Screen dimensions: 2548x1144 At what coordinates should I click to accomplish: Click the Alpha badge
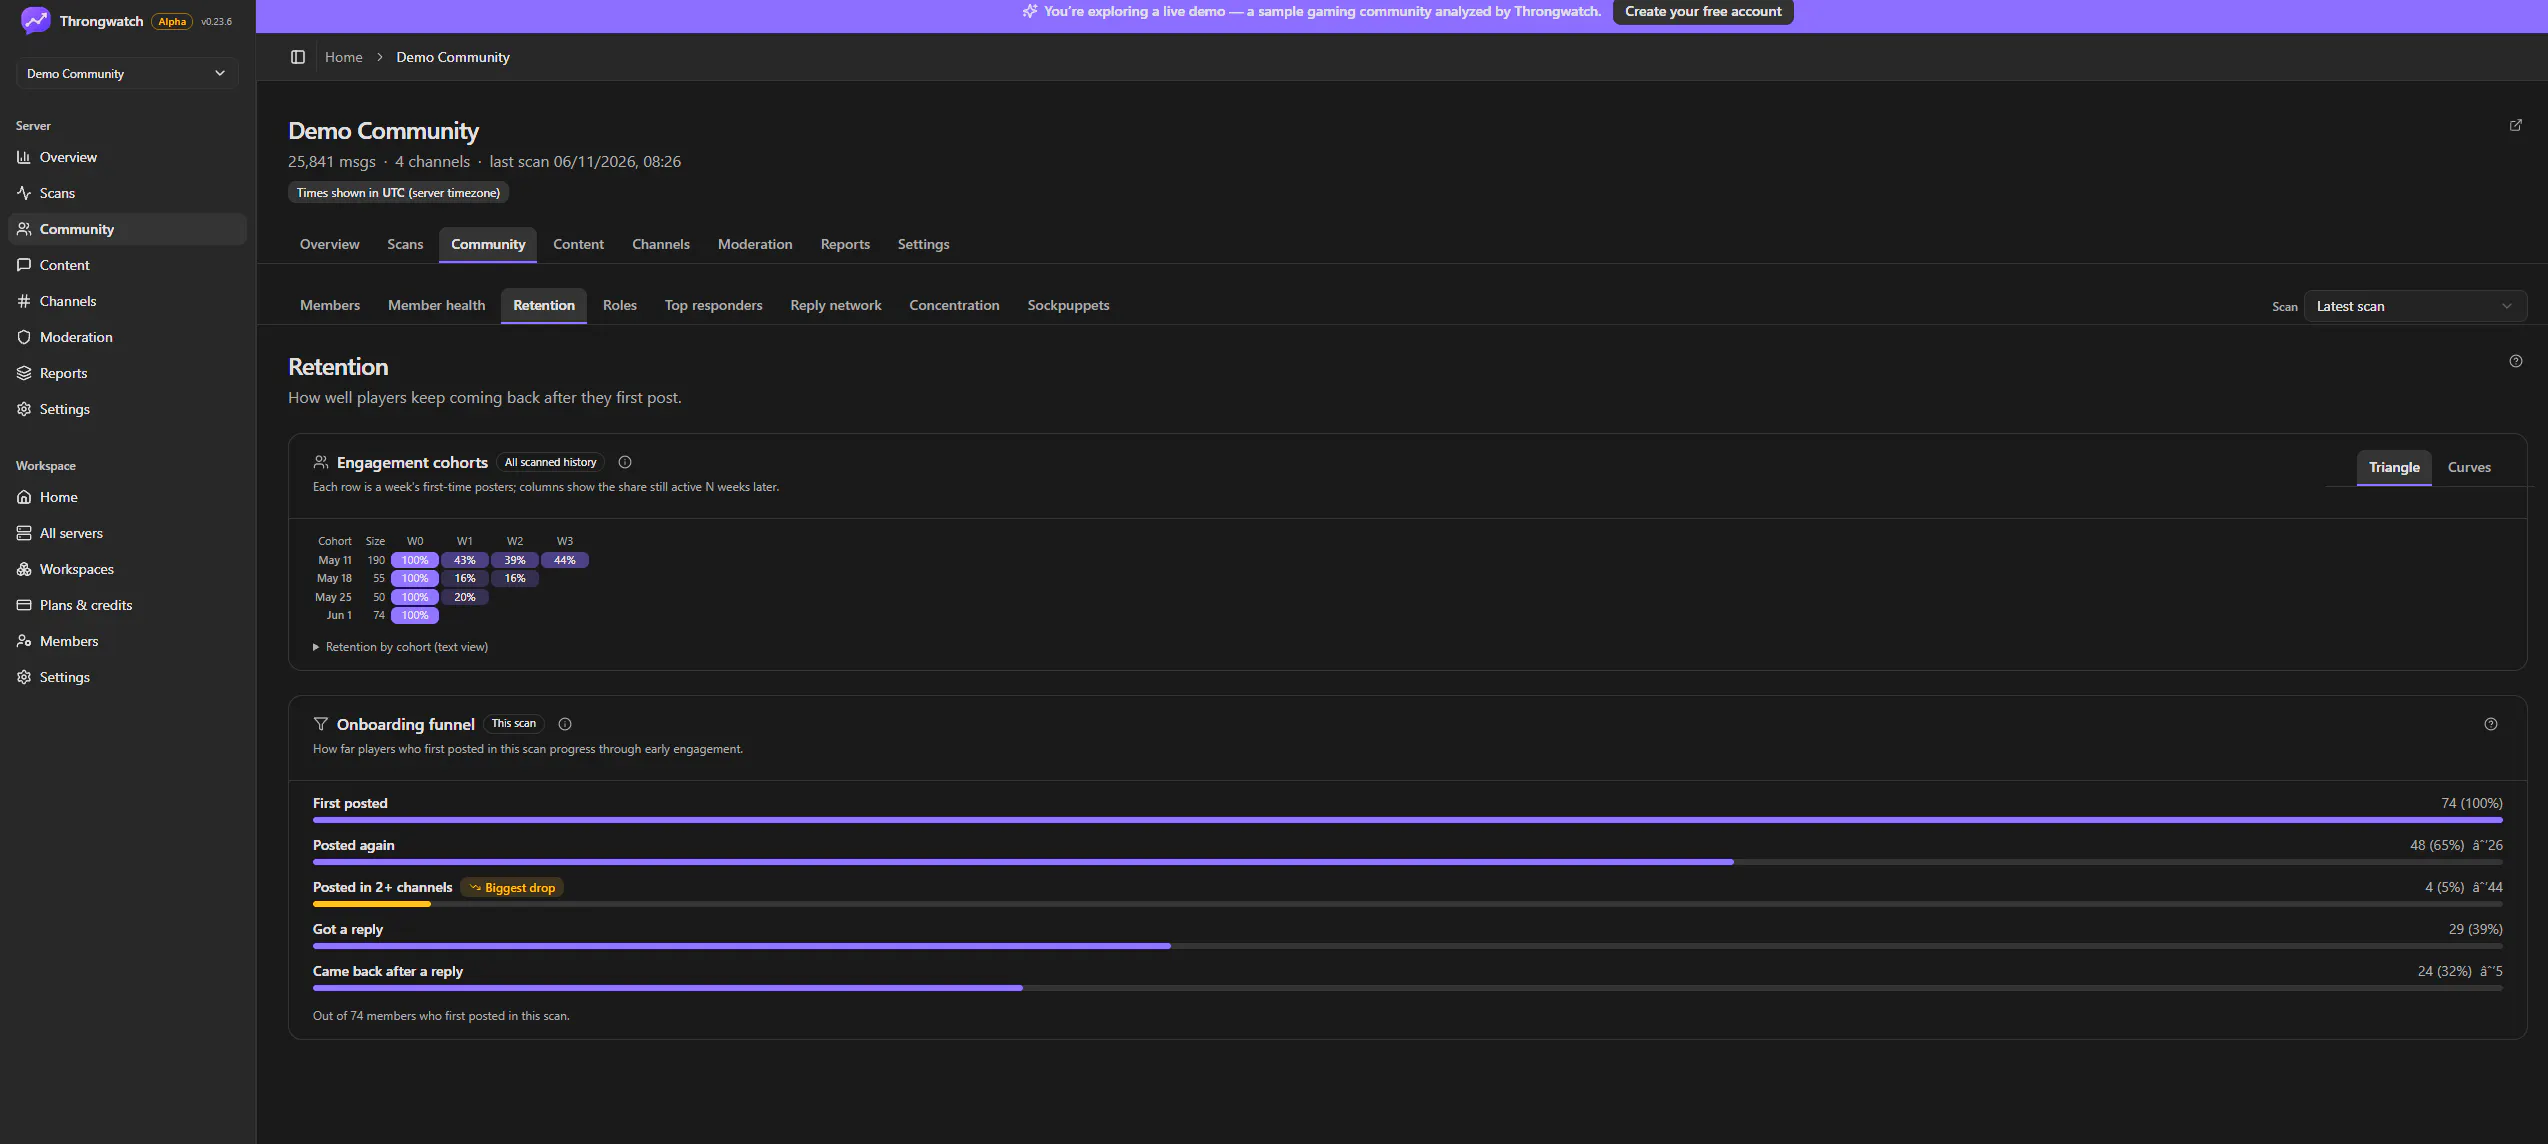point(172,21)
